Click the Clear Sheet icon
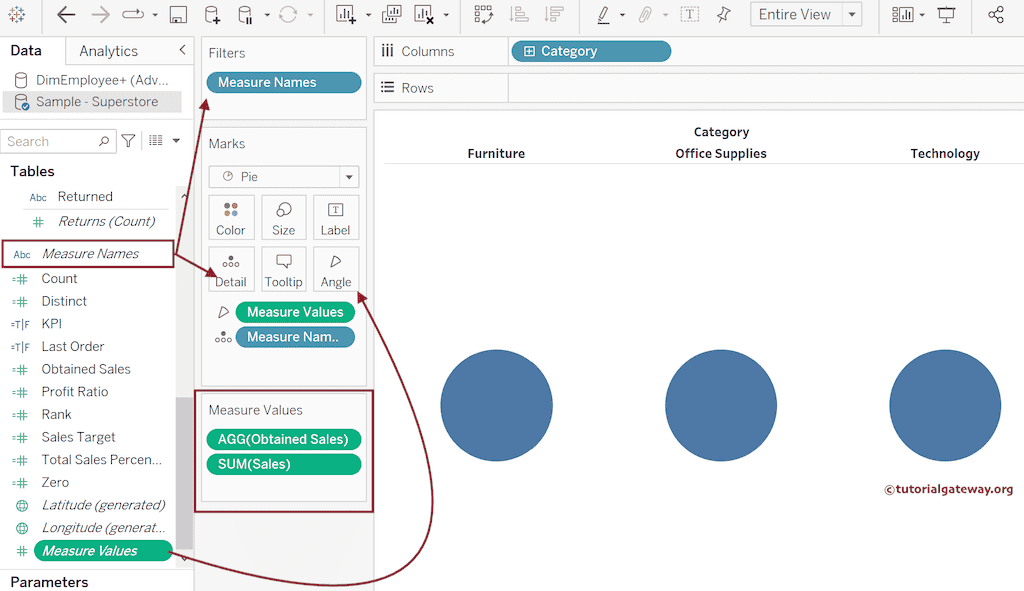Screen dimensions: 1024x591 pos(424,14)
